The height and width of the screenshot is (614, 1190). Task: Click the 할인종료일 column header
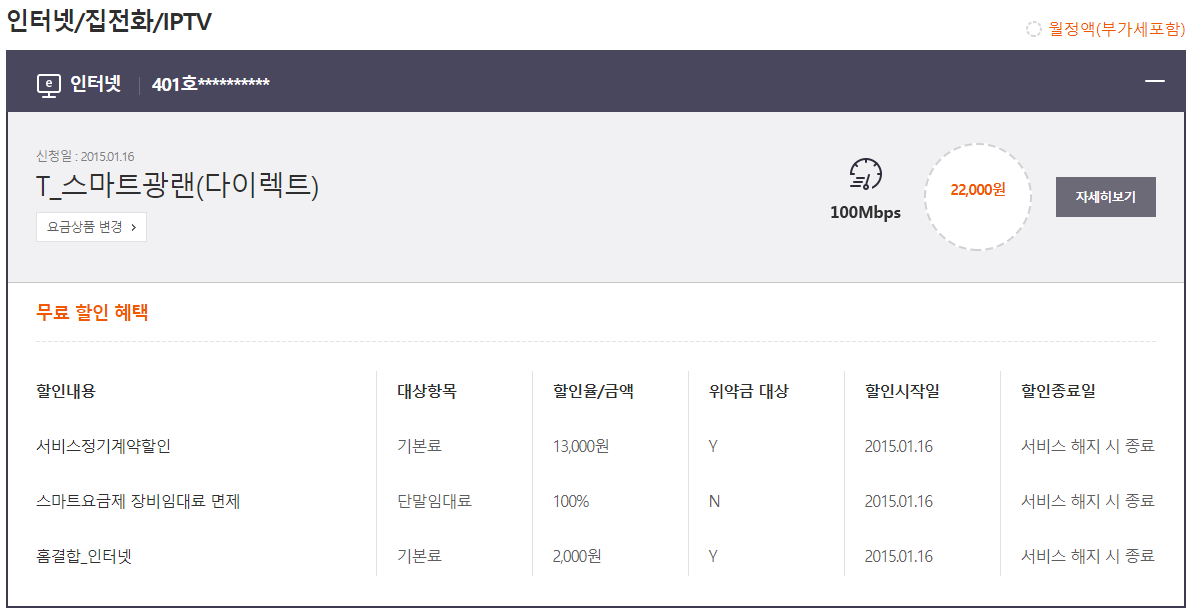point(1058,391)
